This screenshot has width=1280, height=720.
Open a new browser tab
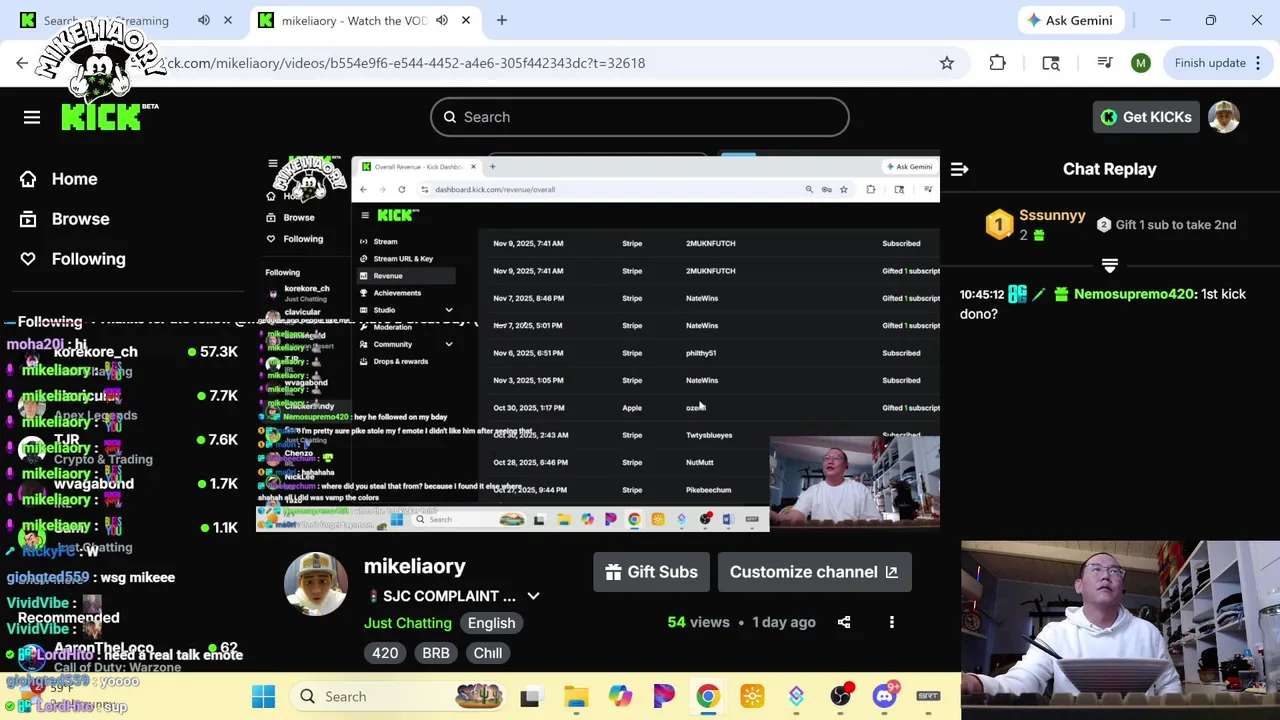point(502,20)
